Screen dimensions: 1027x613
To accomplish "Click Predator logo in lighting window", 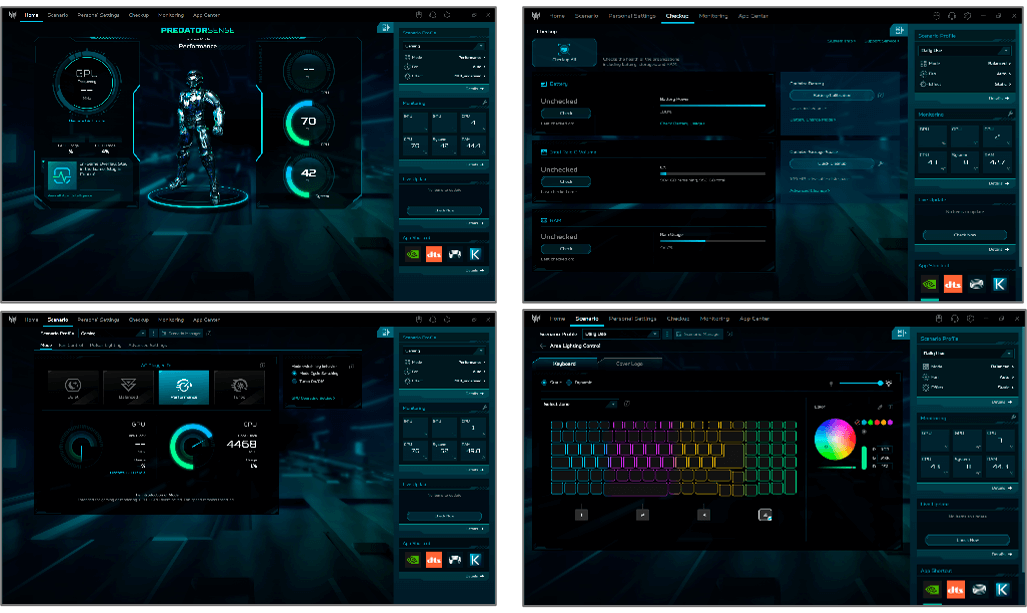I will tap(536, 319).
